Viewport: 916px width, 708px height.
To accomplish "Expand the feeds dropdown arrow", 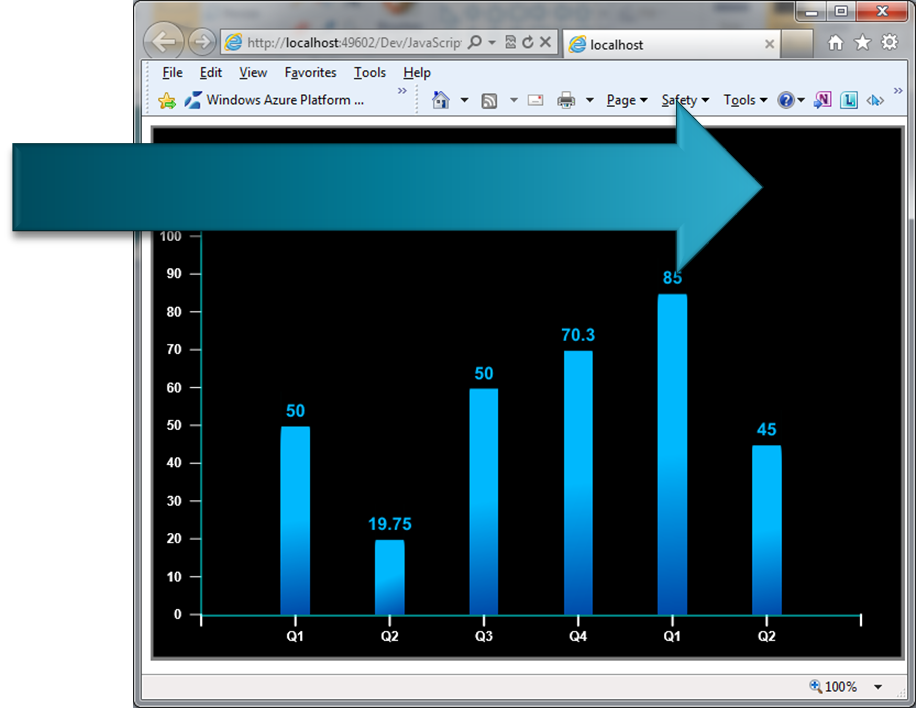I will (x=513, y=100).
